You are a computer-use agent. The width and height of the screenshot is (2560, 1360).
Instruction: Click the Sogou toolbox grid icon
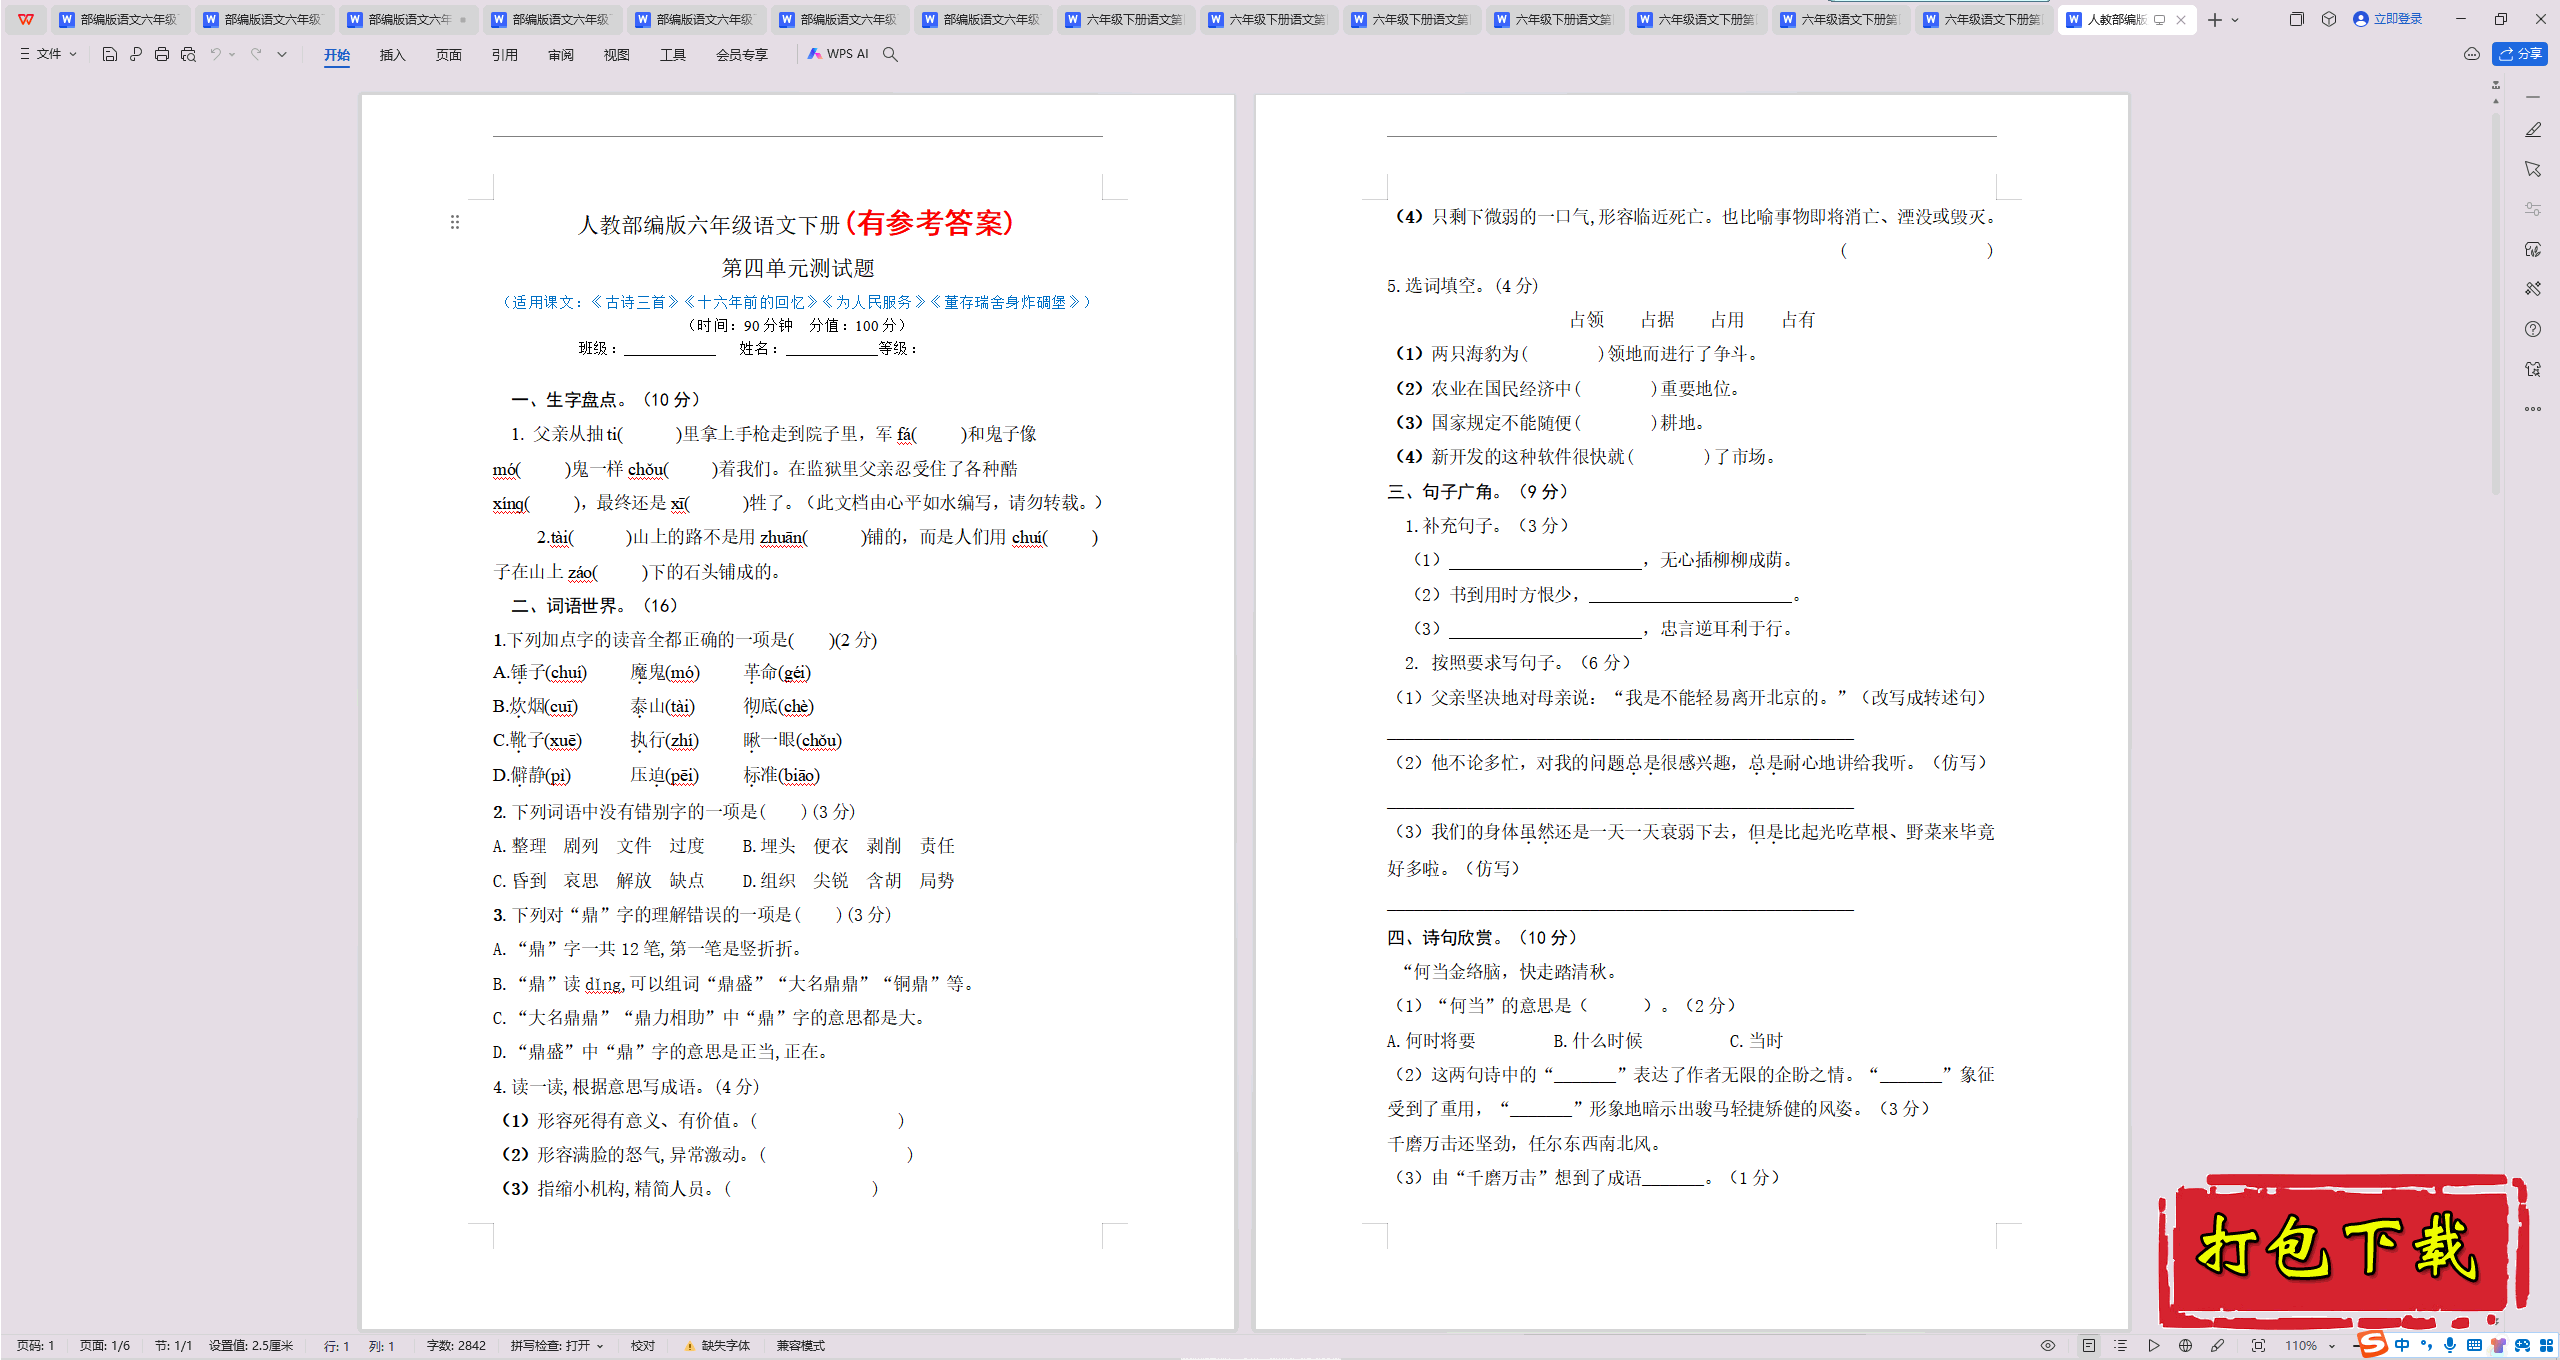coord(2545,1345)
